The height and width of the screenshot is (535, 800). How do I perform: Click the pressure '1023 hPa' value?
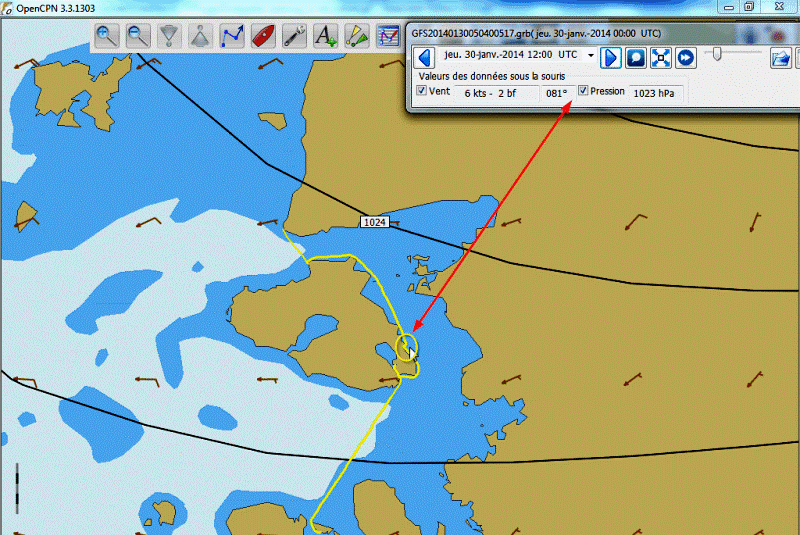(x=654, y=93)
